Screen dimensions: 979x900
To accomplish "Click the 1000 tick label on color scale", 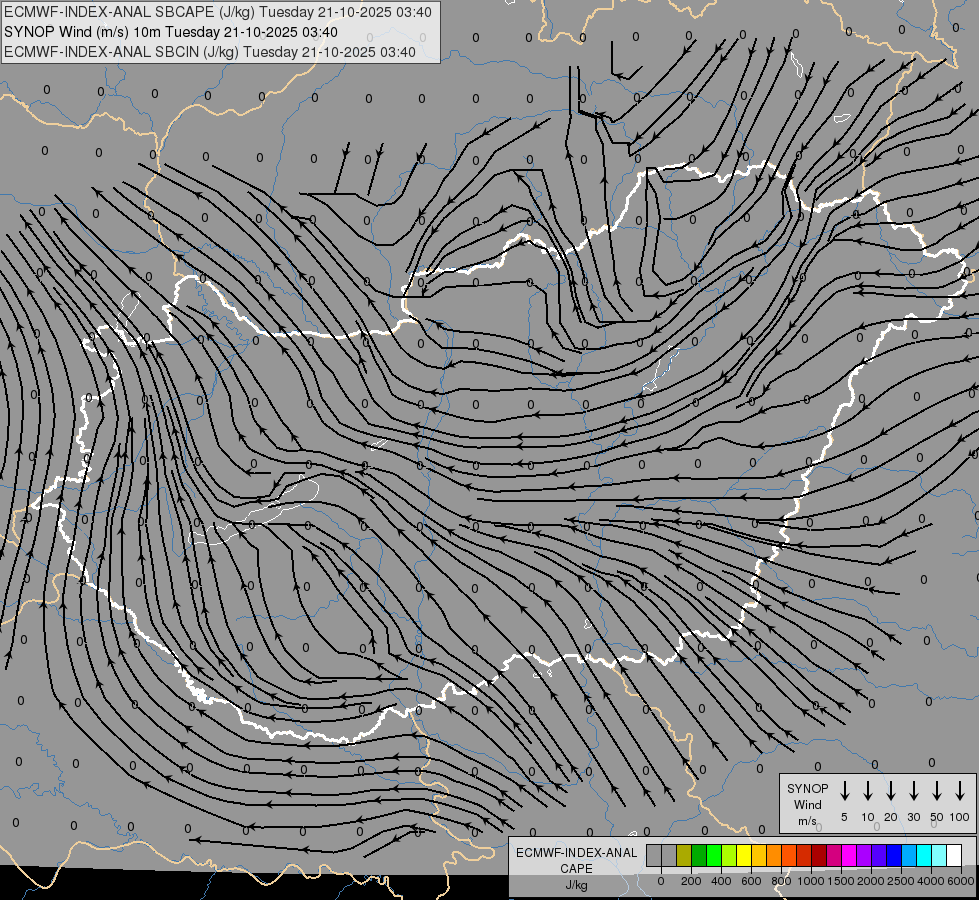I will coord(810,881).
